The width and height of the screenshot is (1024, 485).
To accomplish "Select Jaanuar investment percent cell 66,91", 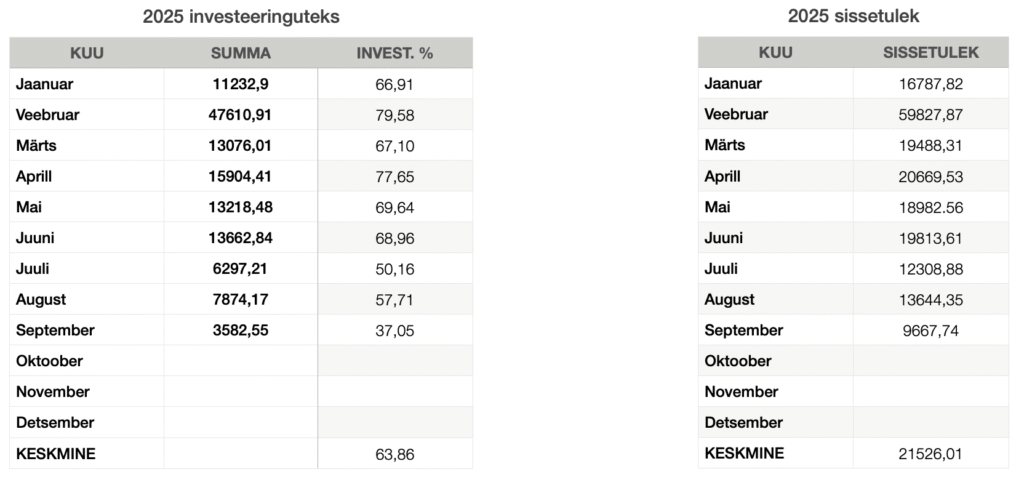I will pos(395,84).
